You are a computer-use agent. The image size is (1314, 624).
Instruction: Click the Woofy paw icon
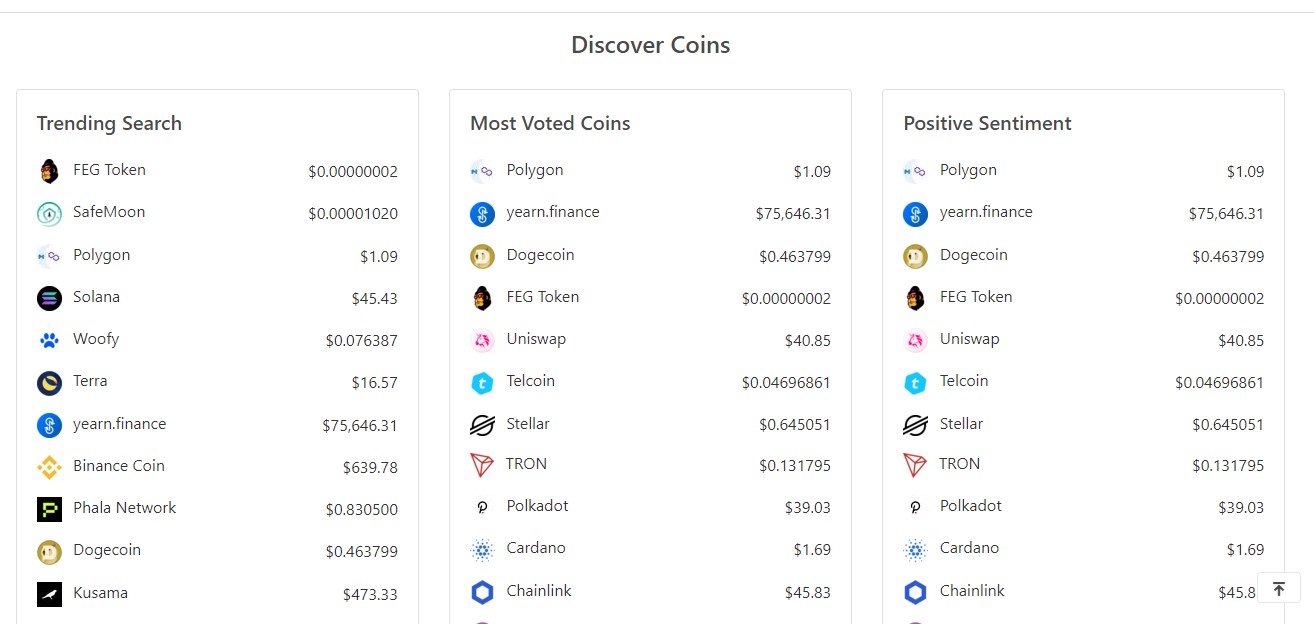(49, 340)
